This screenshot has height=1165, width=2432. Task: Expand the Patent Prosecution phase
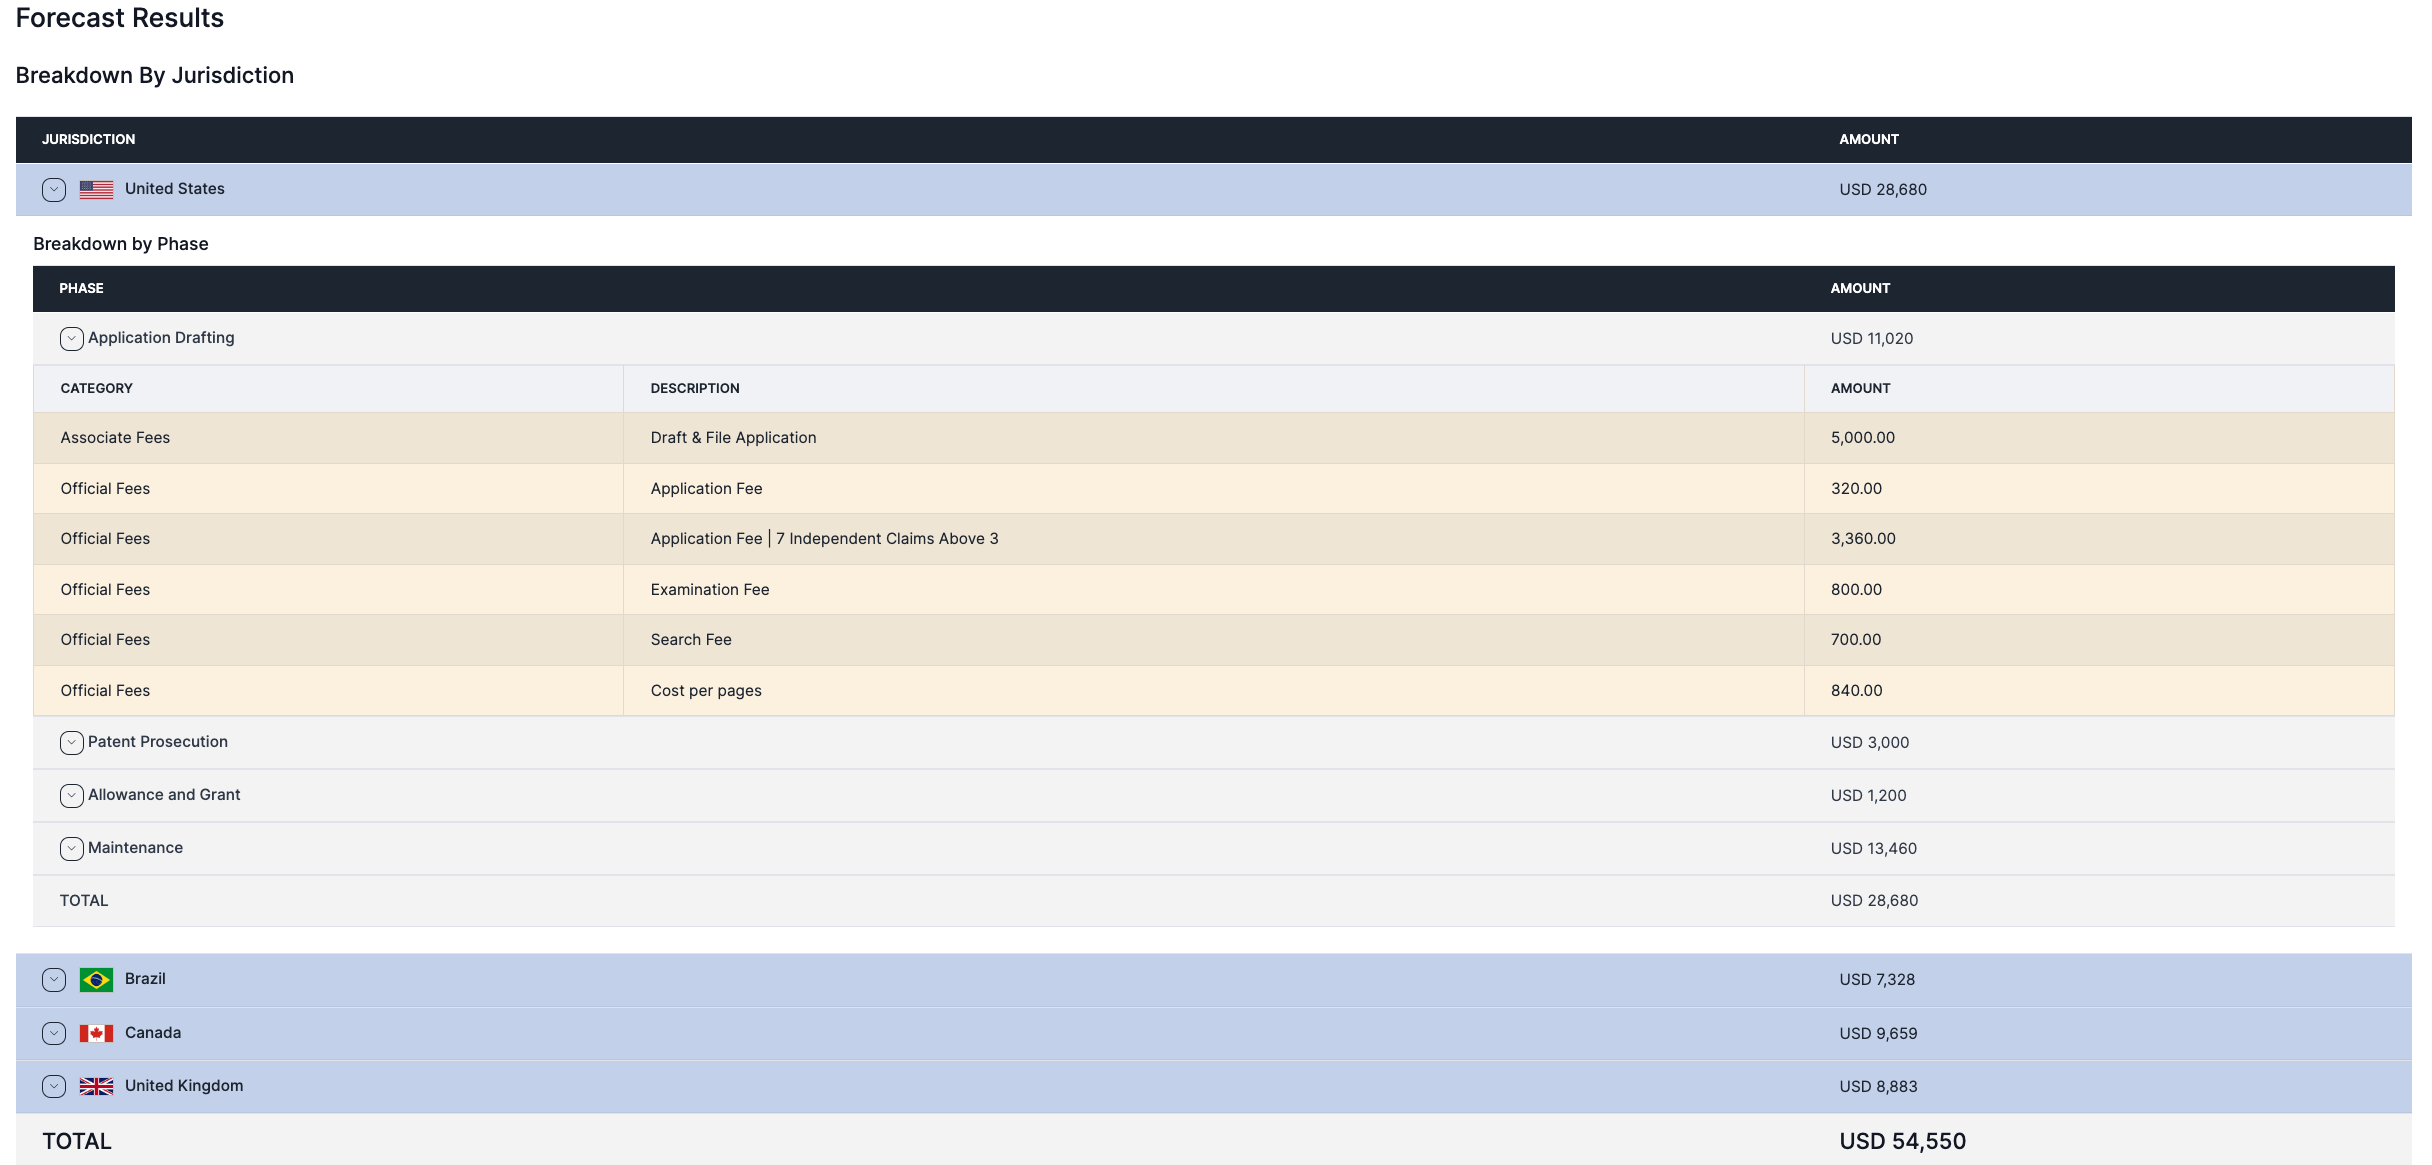pos(72,743)
